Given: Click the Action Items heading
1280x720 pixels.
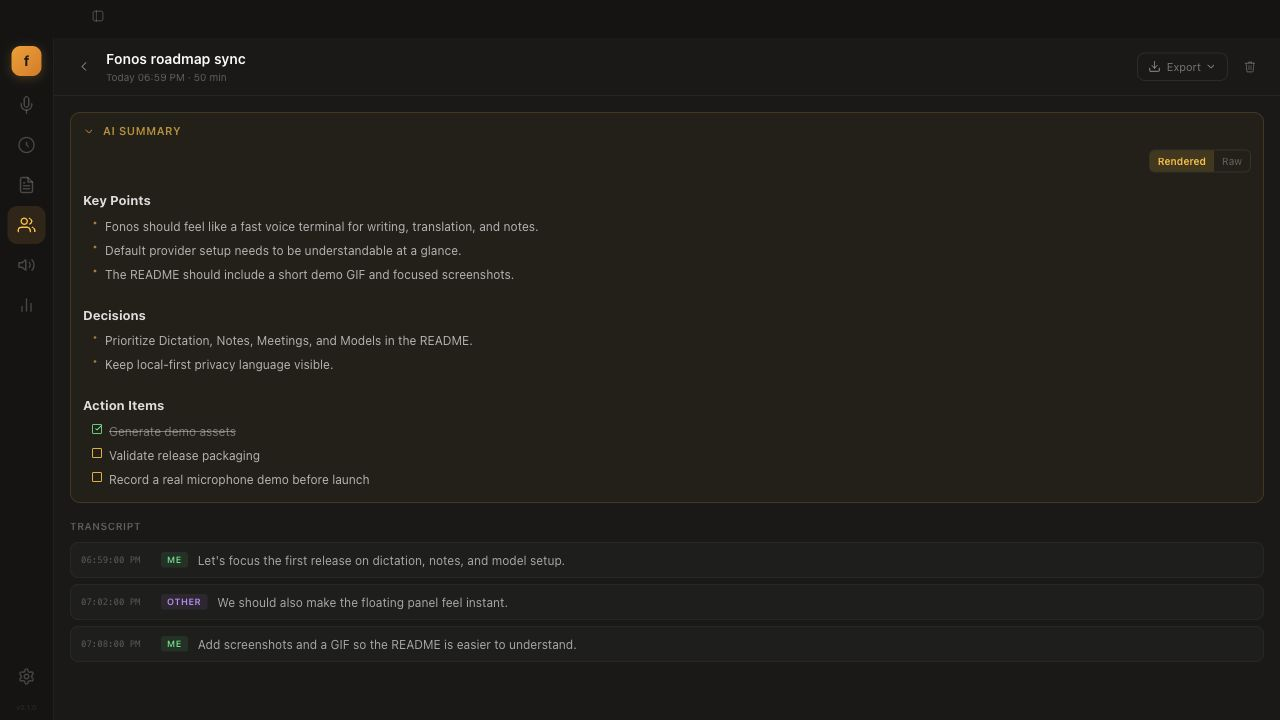Looking at the screenshot, I should point(123,406).
